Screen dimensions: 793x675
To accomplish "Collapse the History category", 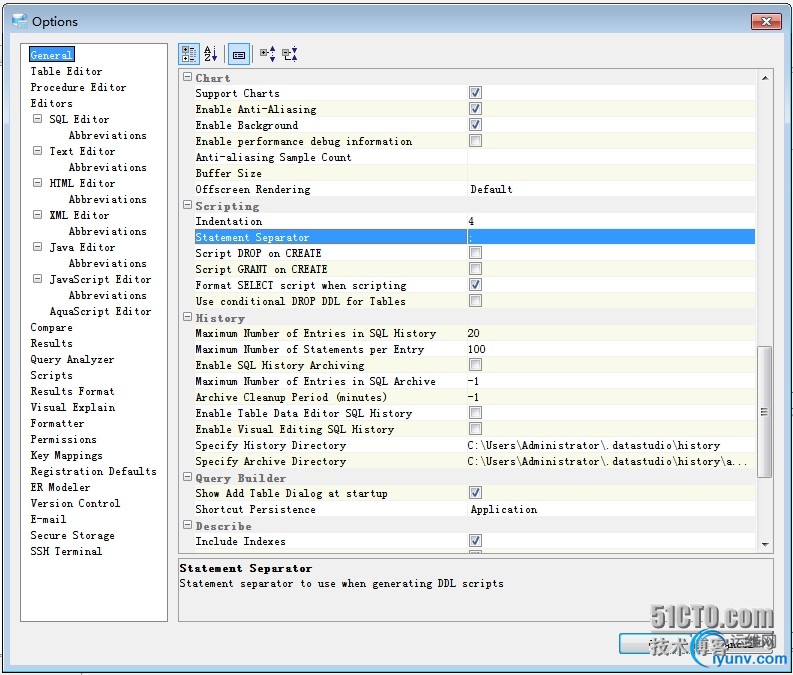I will (188, 317).
